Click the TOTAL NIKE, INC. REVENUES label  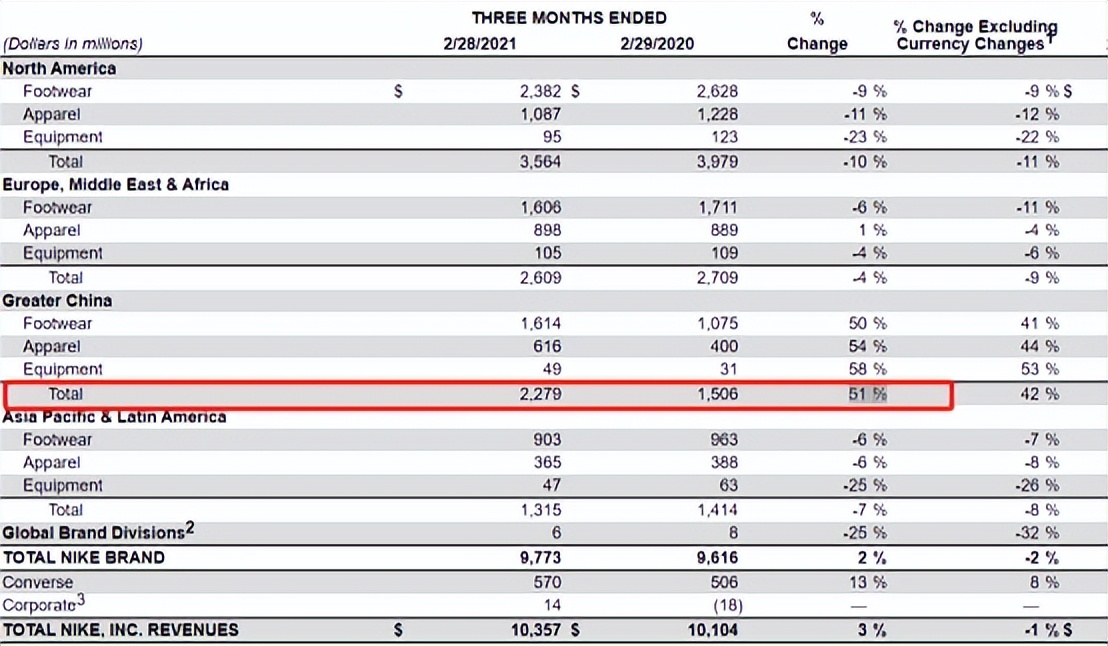tap(121, 630)
